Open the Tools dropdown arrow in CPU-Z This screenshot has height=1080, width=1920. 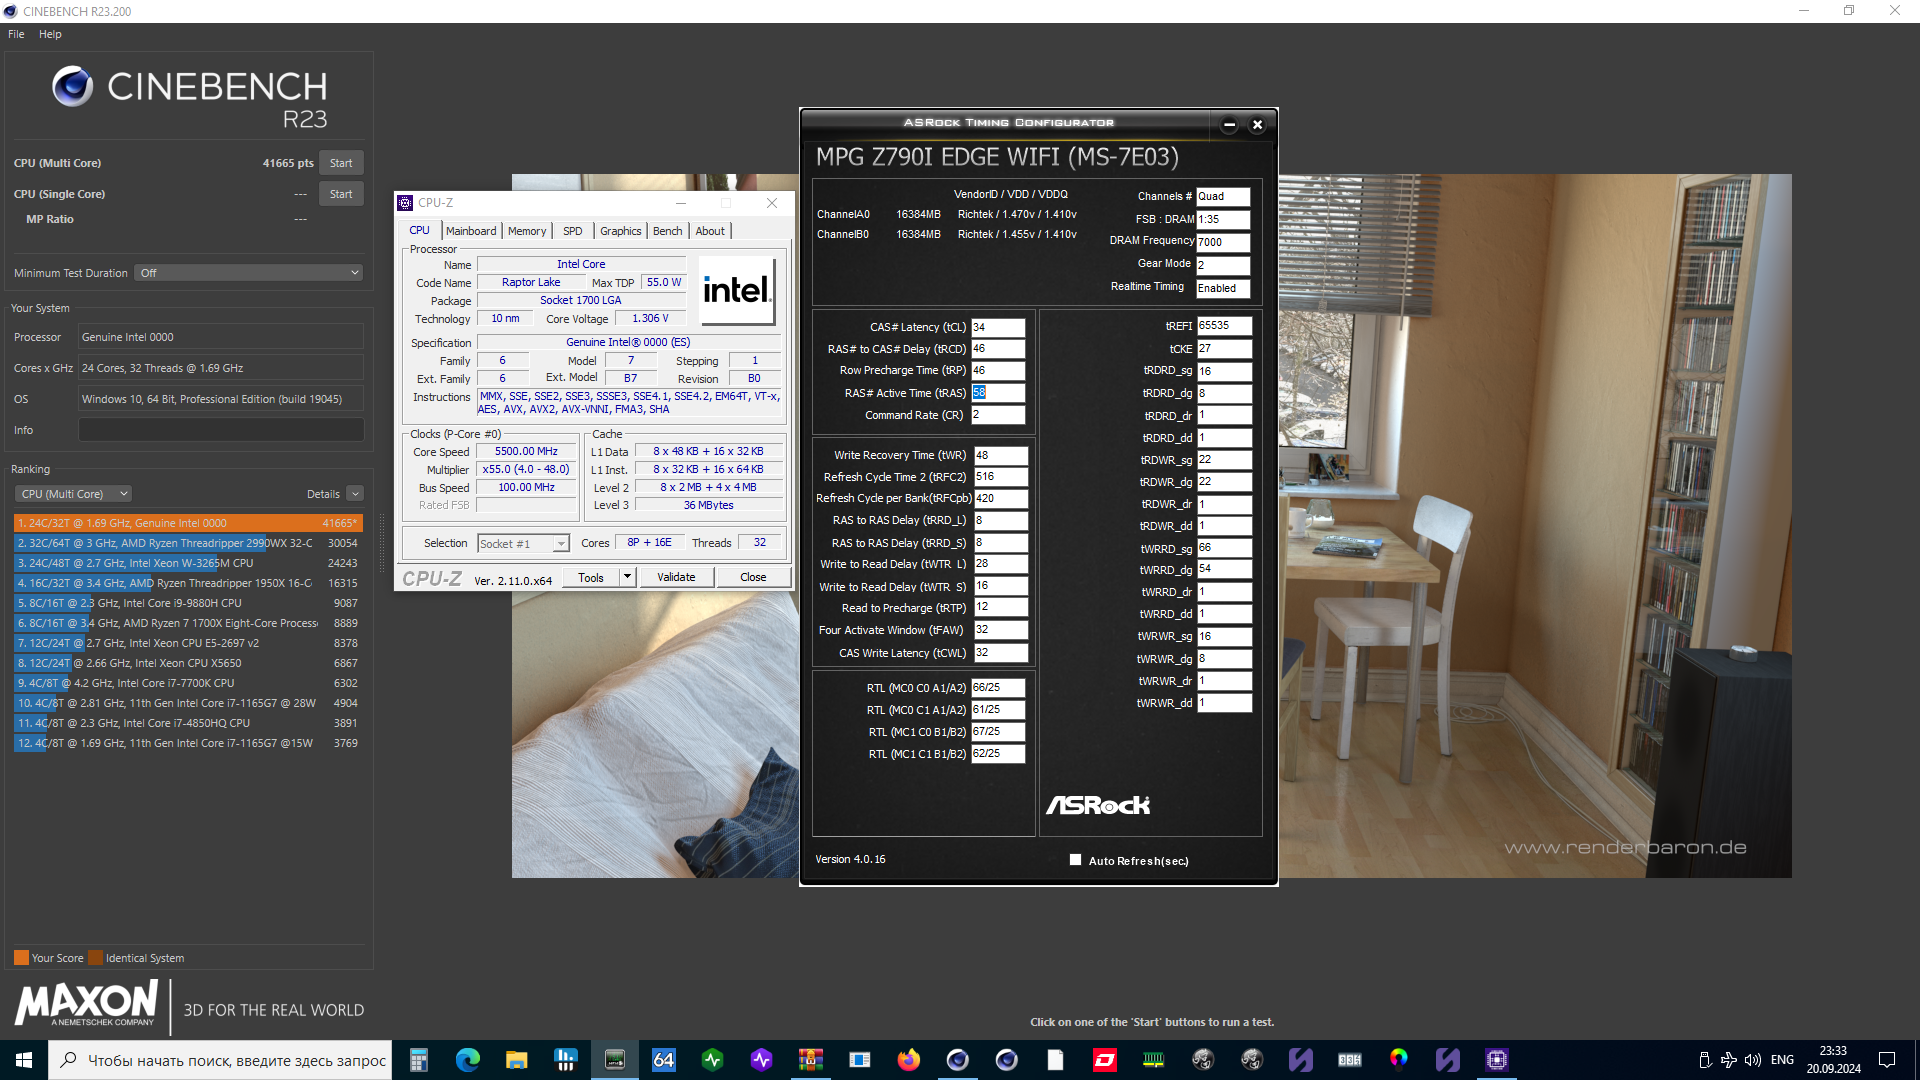click(627, 577)
